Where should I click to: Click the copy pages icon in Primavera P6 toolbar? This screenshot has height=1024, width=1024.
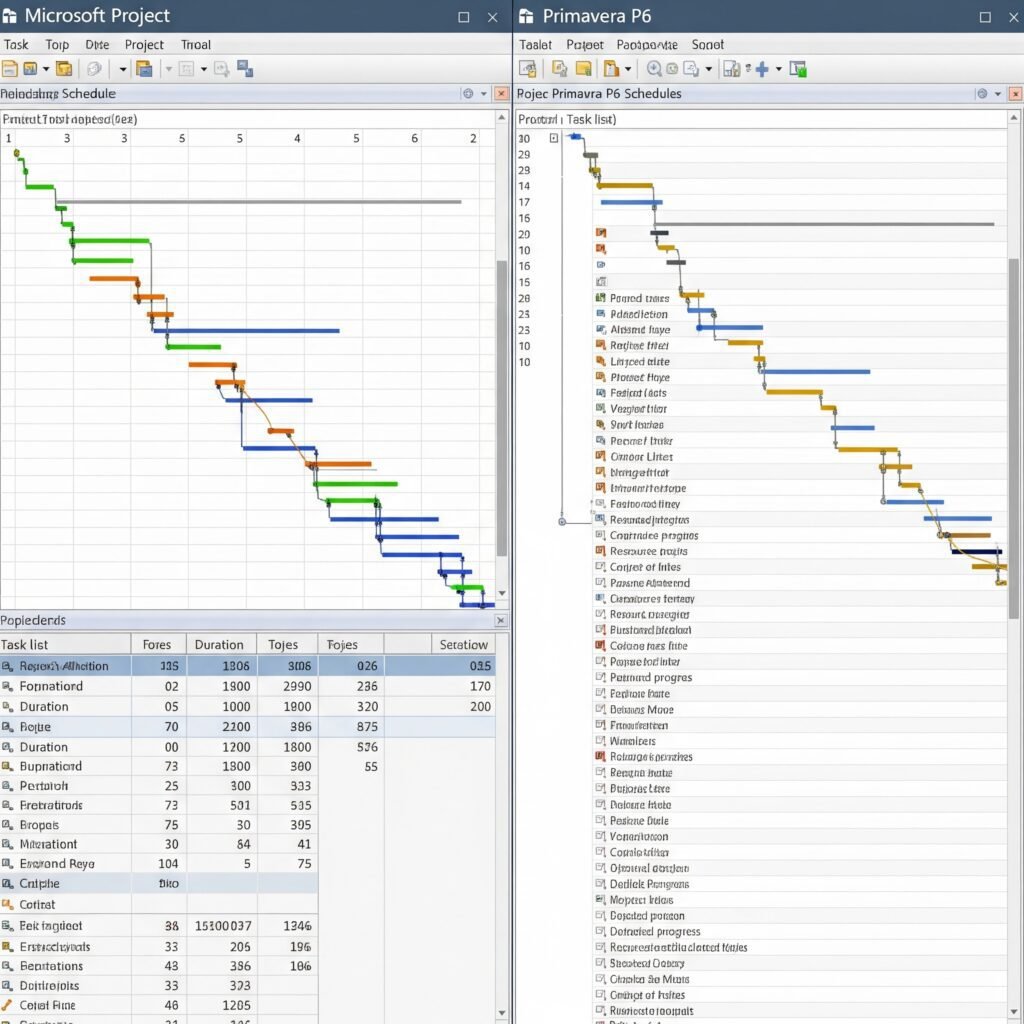pos(560,69)
